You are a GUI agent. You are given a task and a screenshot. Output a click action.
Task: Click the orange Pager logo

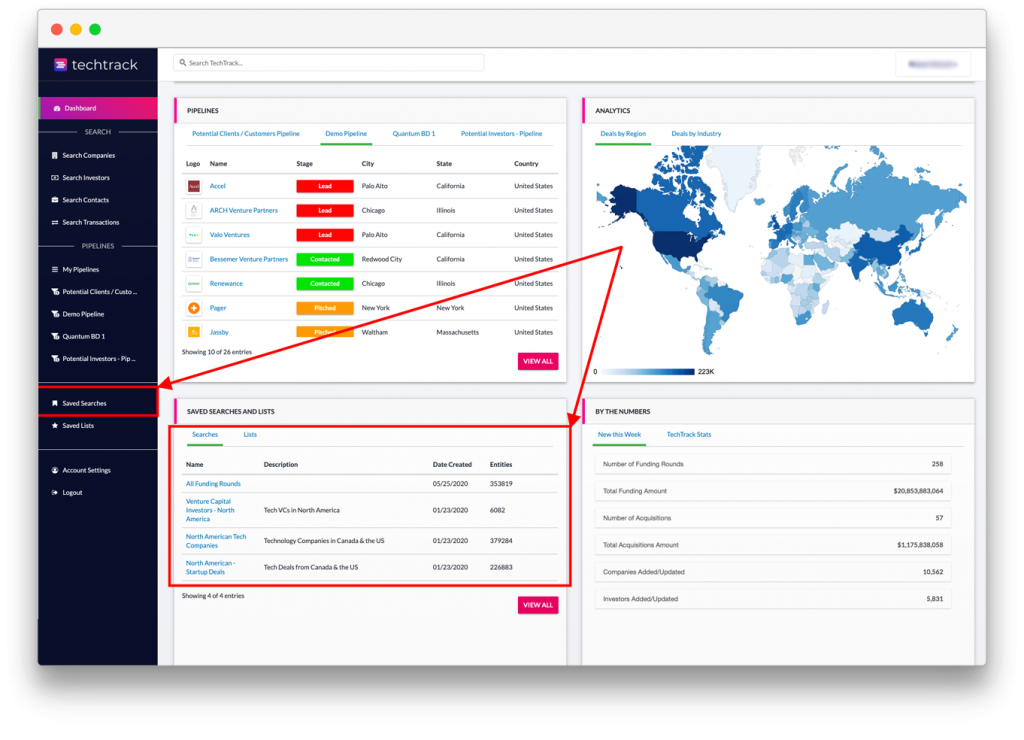[x=193, y=308]
